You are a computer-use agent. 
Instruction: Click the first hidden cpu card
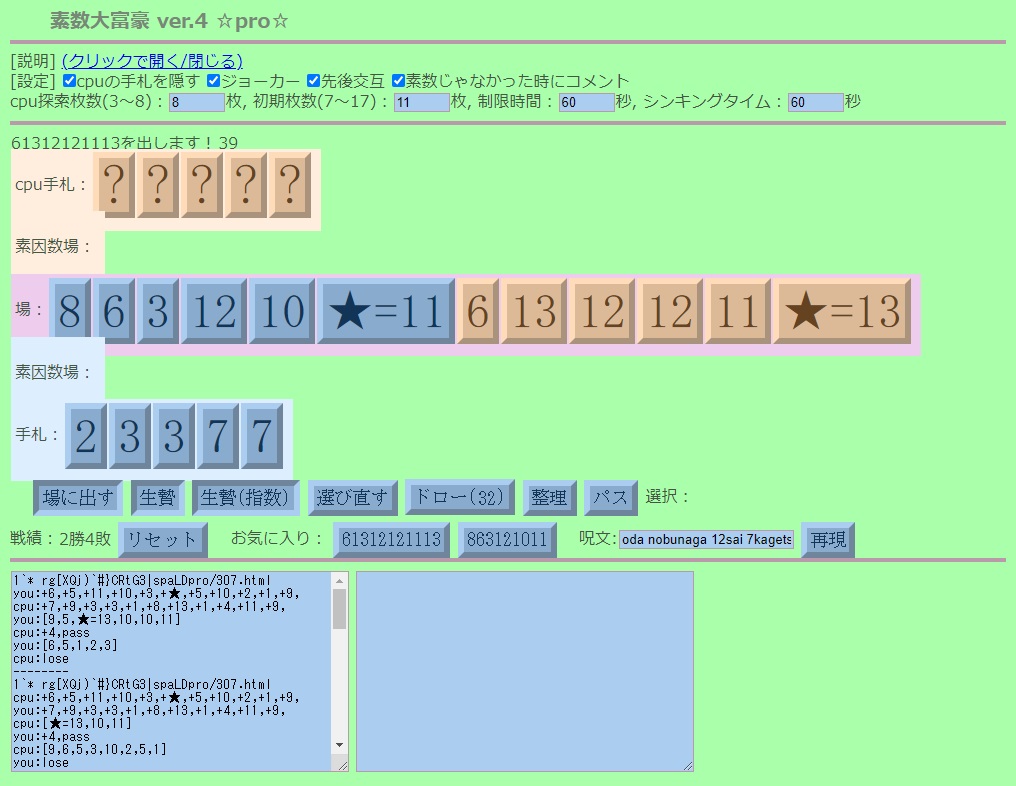click(x=114, y=185)
